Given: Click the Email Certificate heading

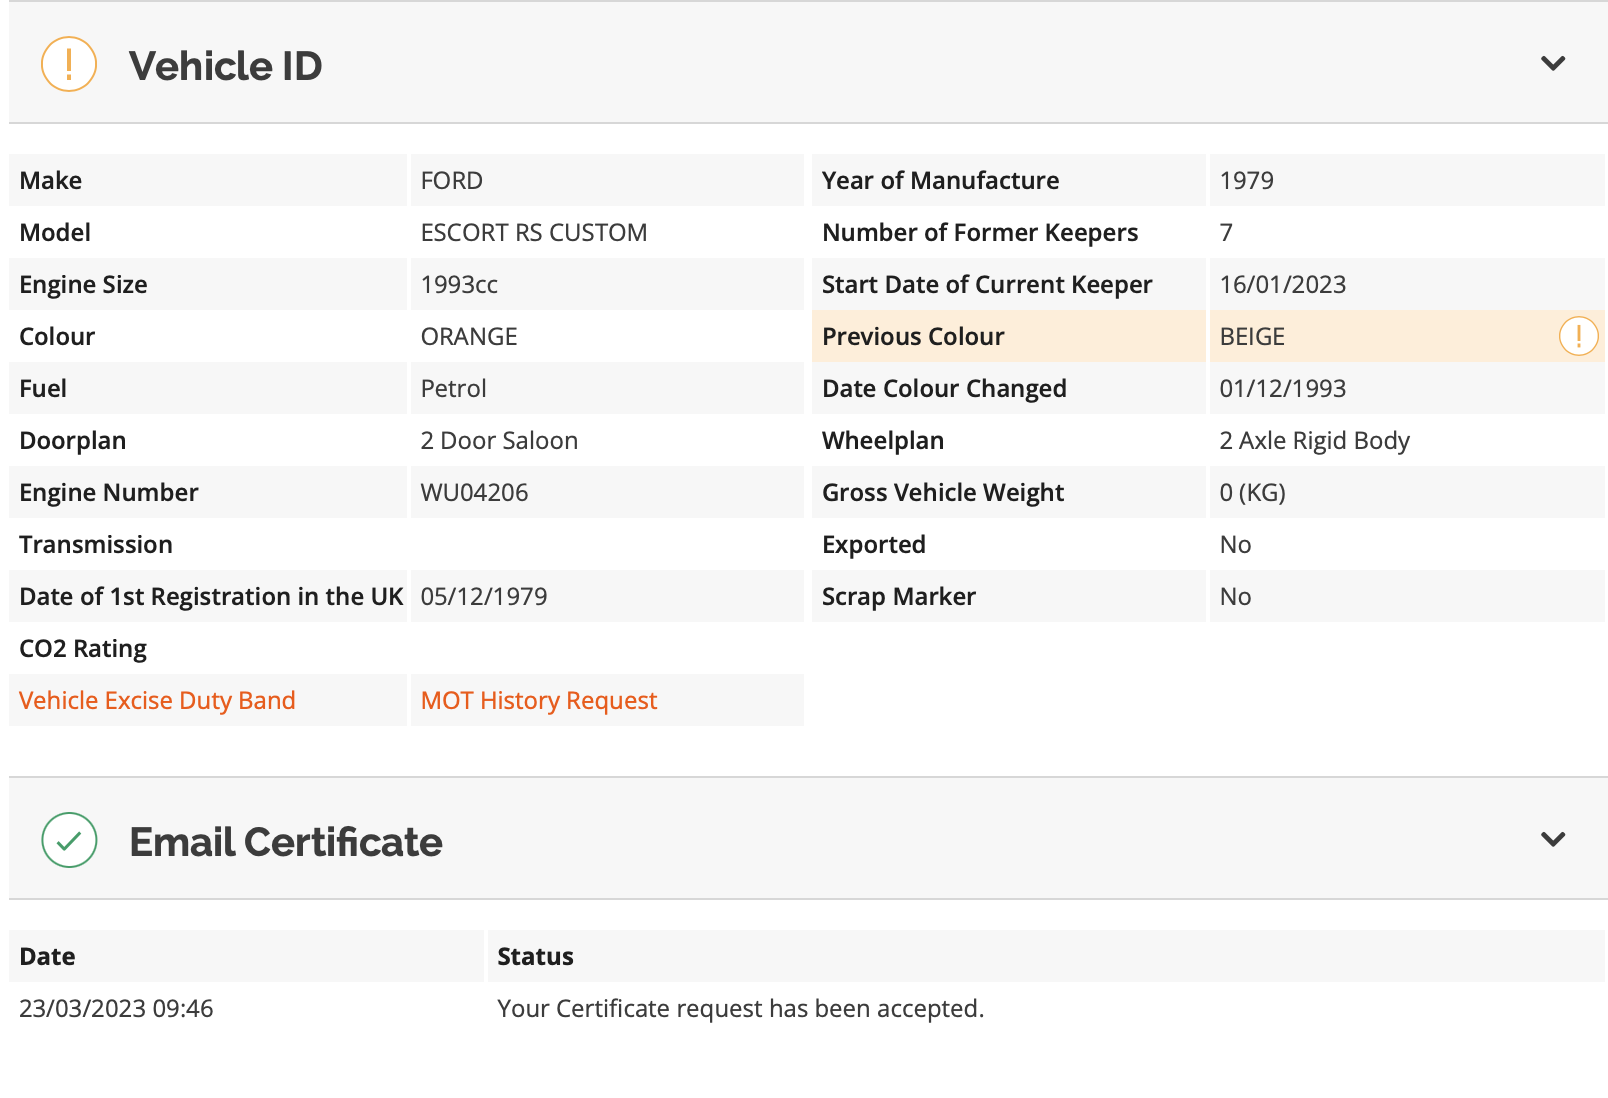Looking at the screenshot, I should tap(286, 842).
